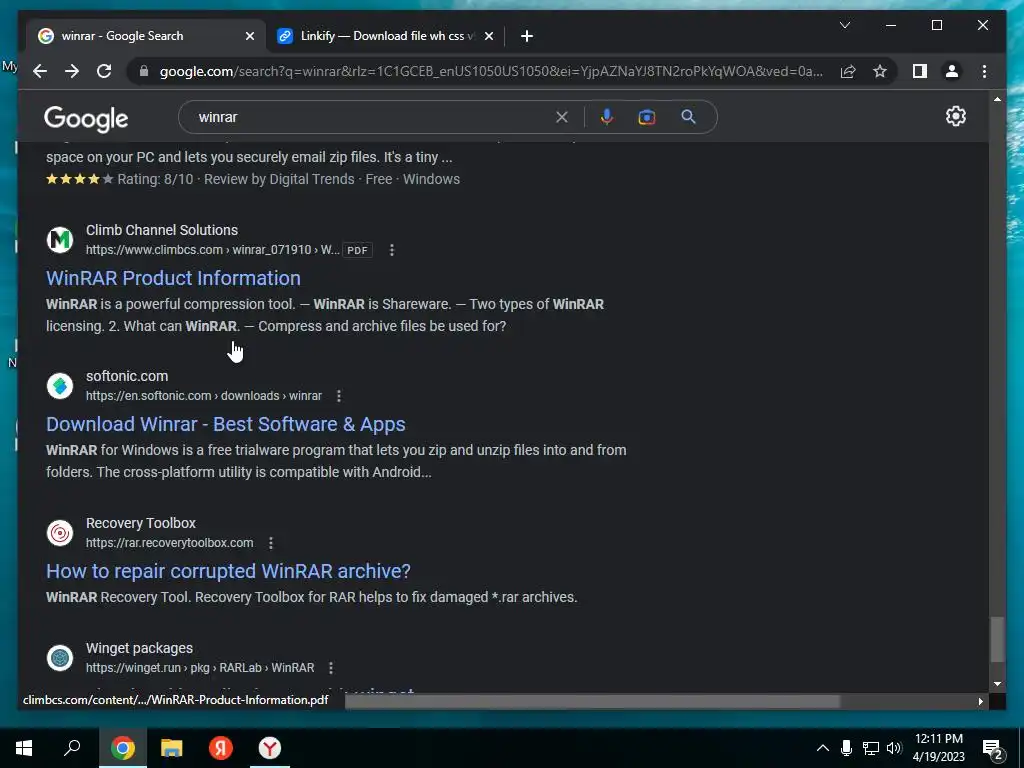The width and height of the screenshot is (1024, 768).
Task: Open Chrome profile menu
Action: click(952, 71)
